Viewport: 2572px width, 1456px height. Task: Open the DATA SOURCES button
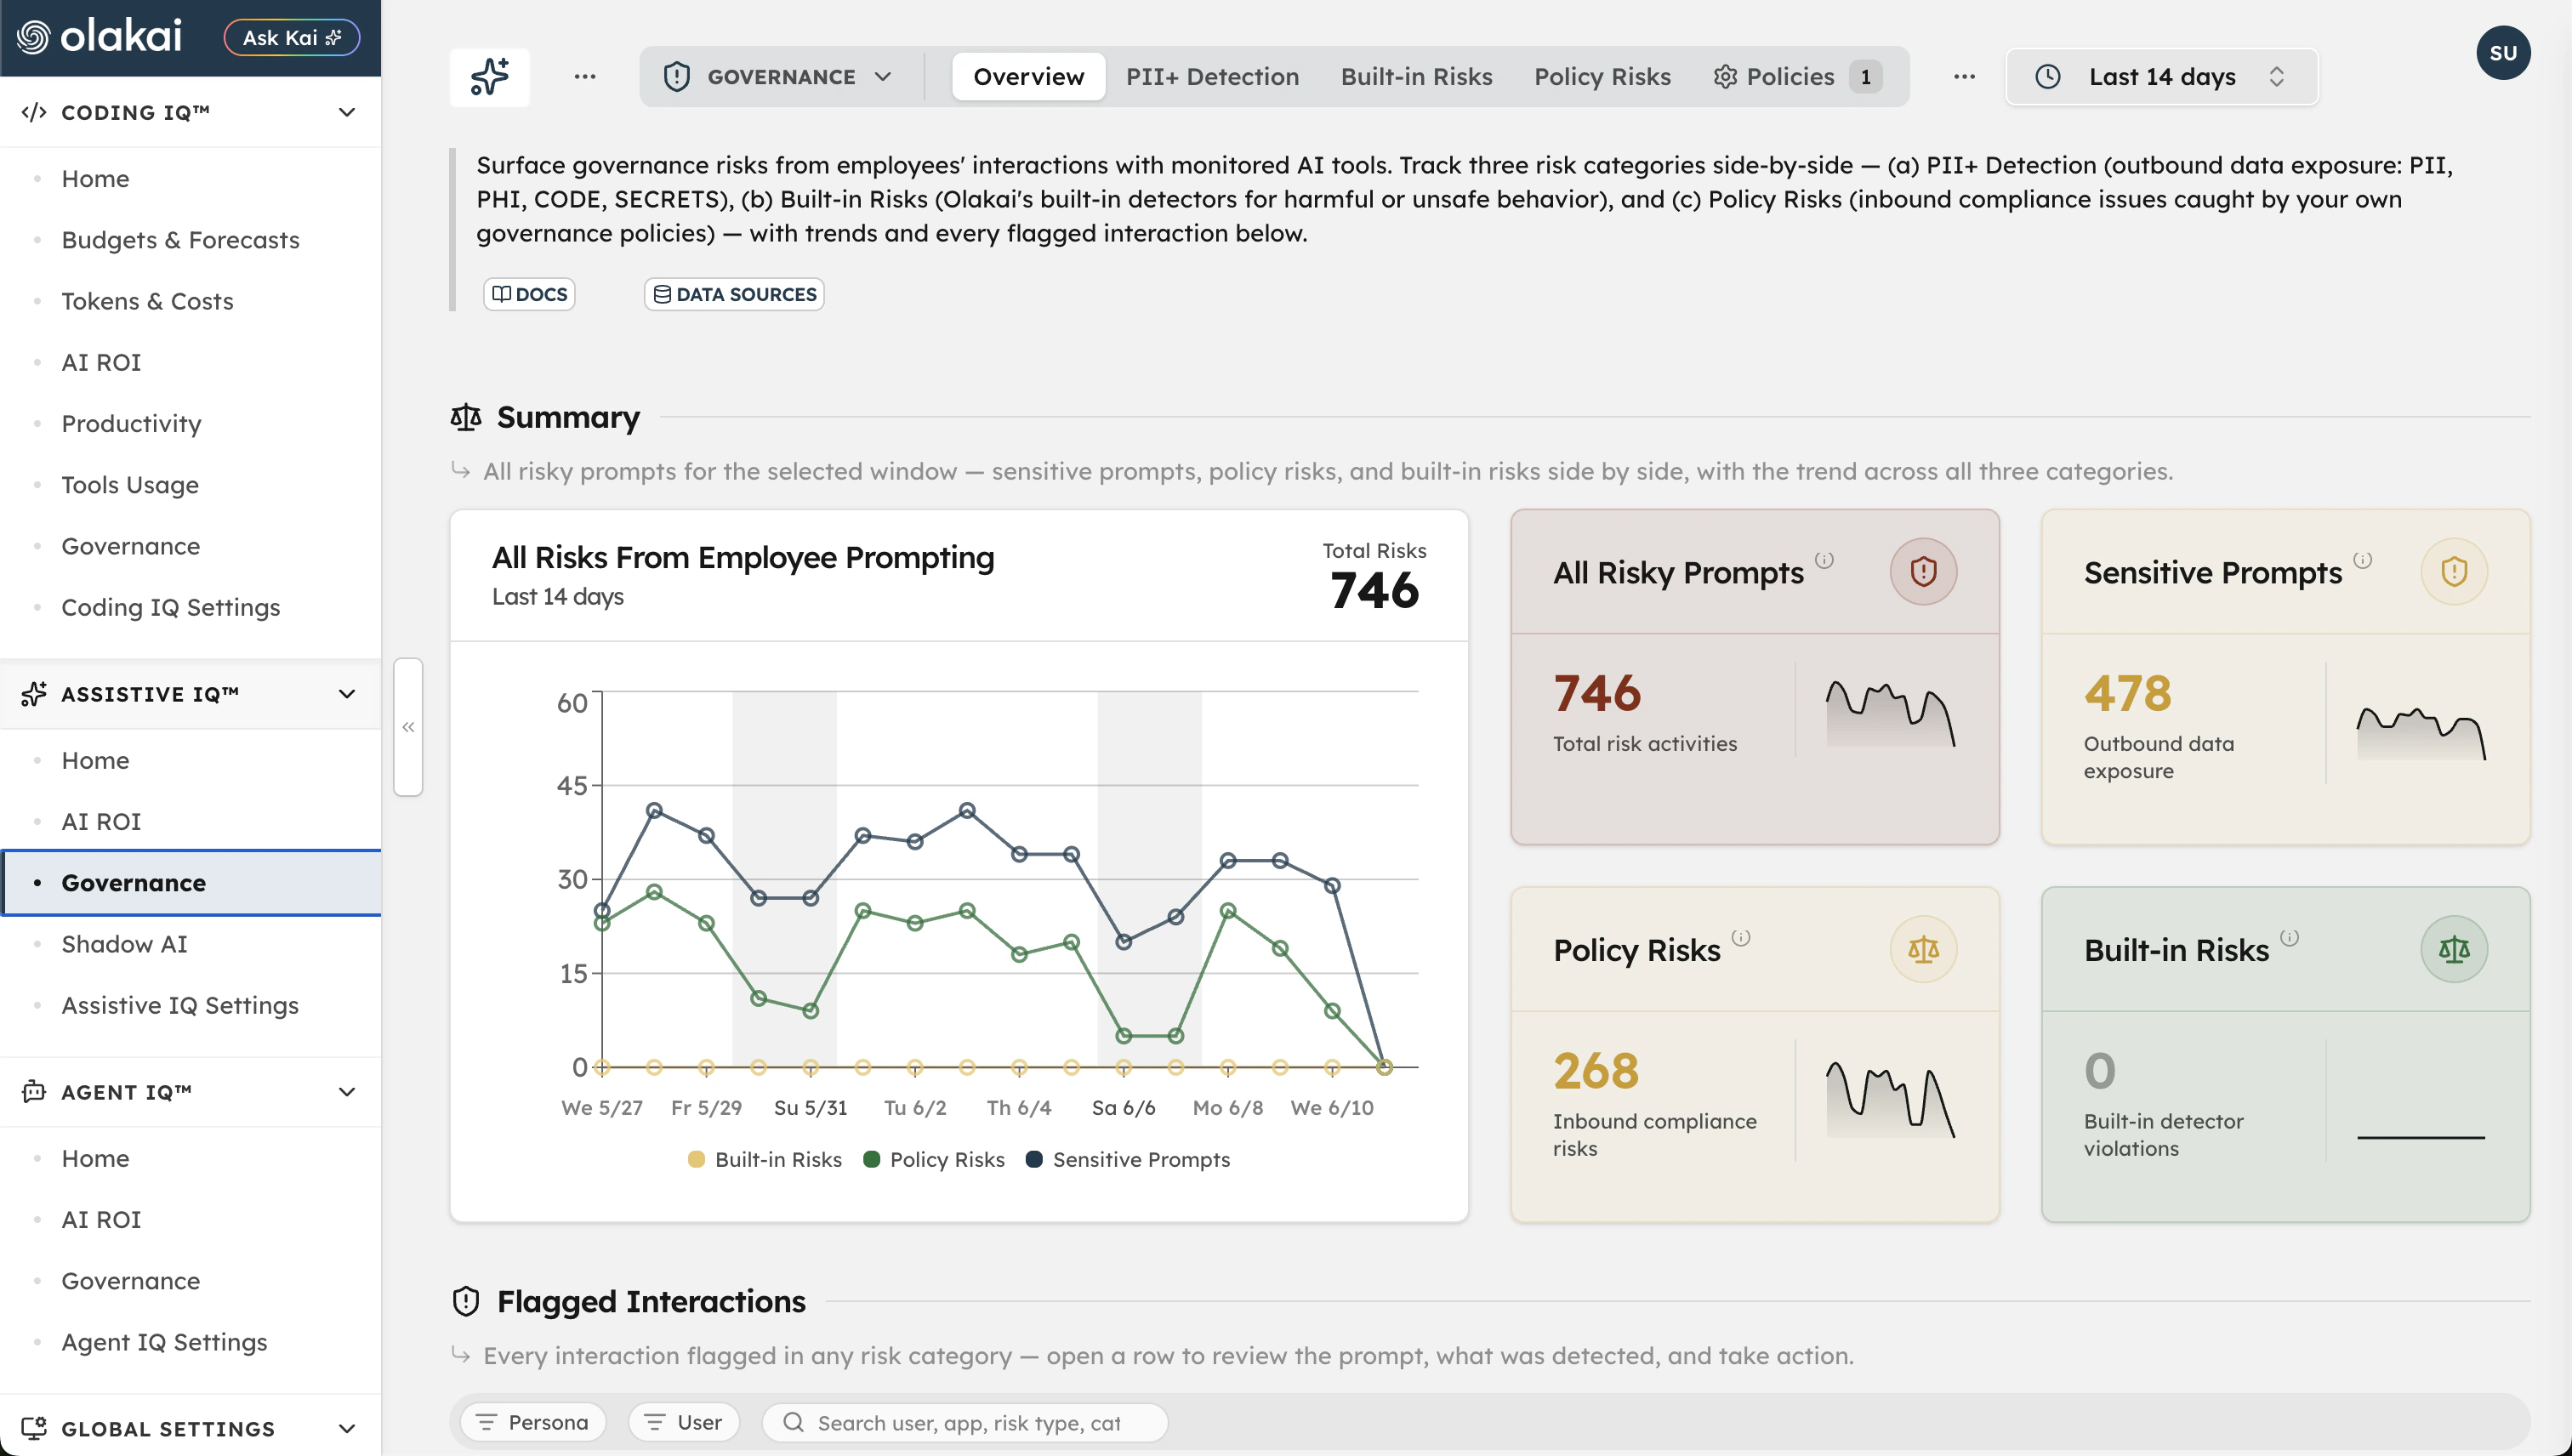734,294
